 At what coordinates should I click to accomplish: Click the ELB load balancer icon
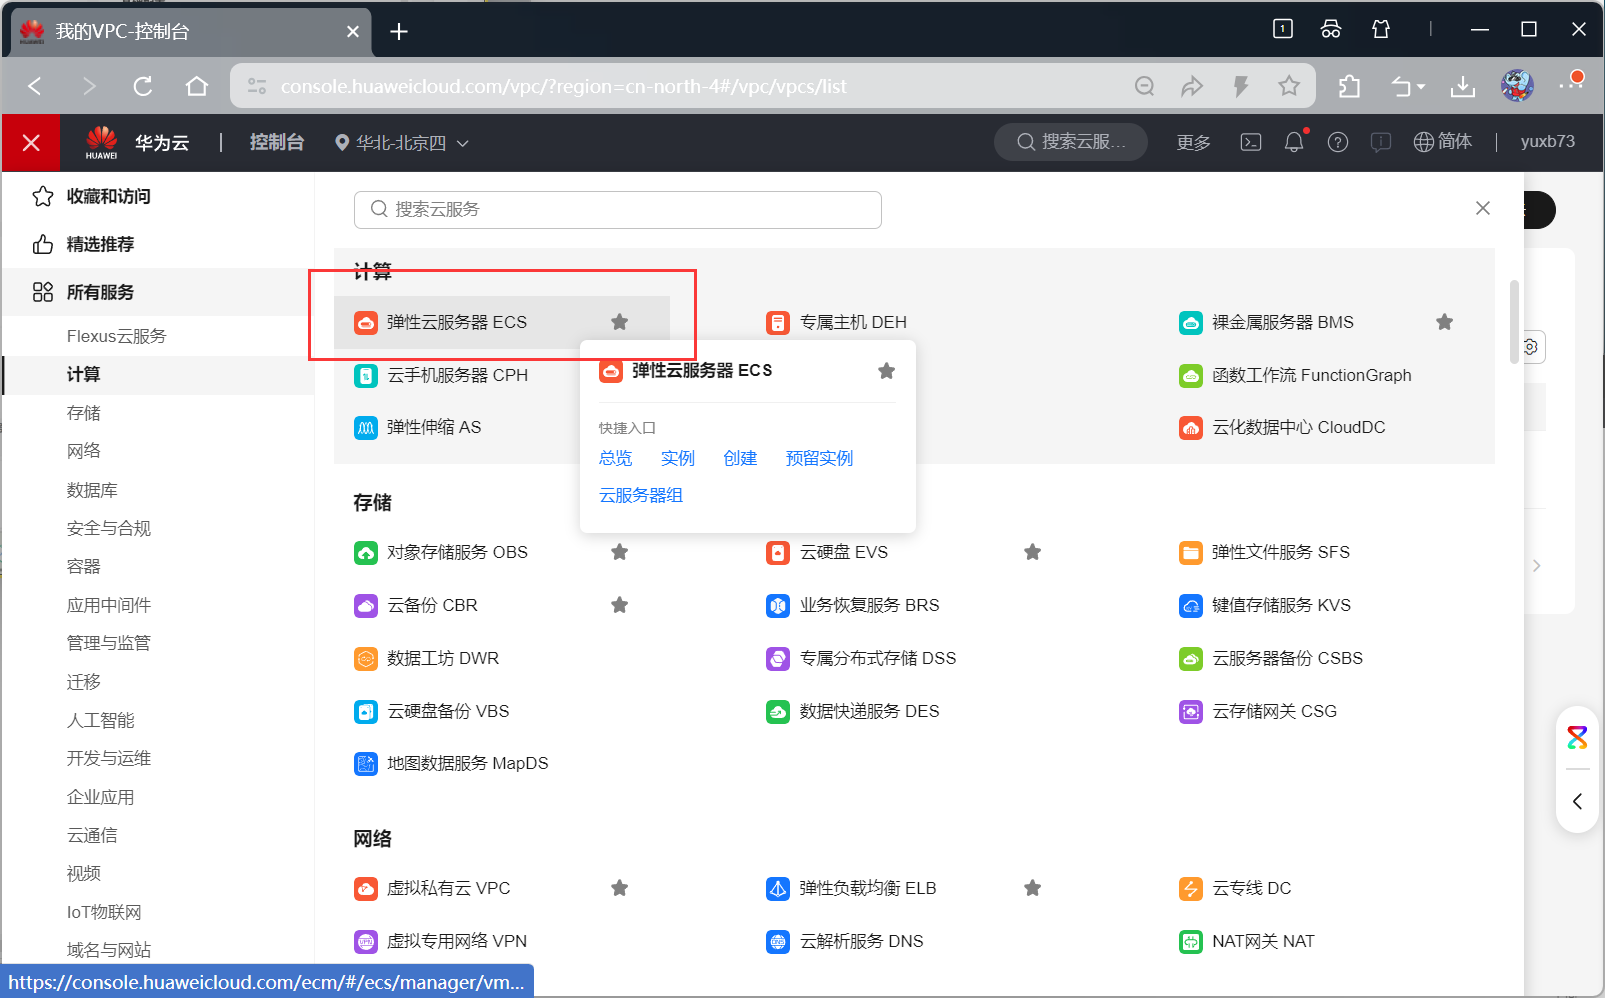click(778, 888)
